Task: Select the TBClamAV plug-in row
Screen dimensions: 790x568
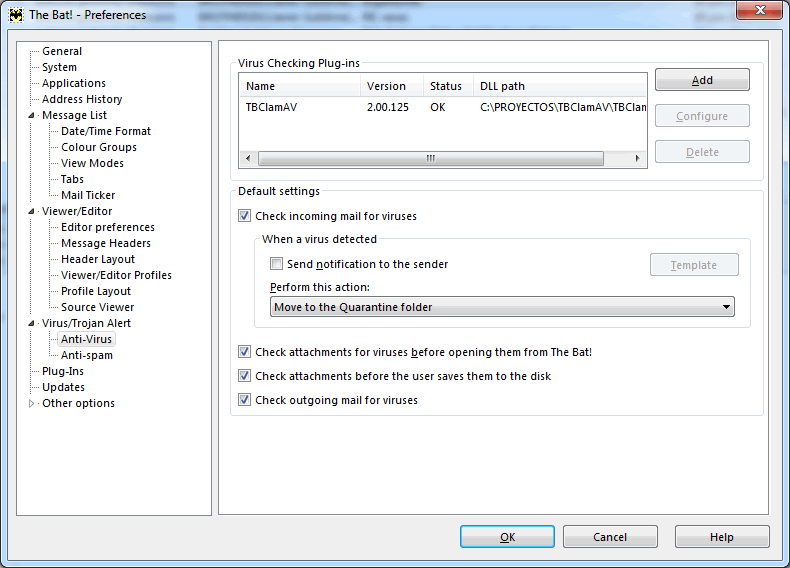Action: [x=443, y=107]
